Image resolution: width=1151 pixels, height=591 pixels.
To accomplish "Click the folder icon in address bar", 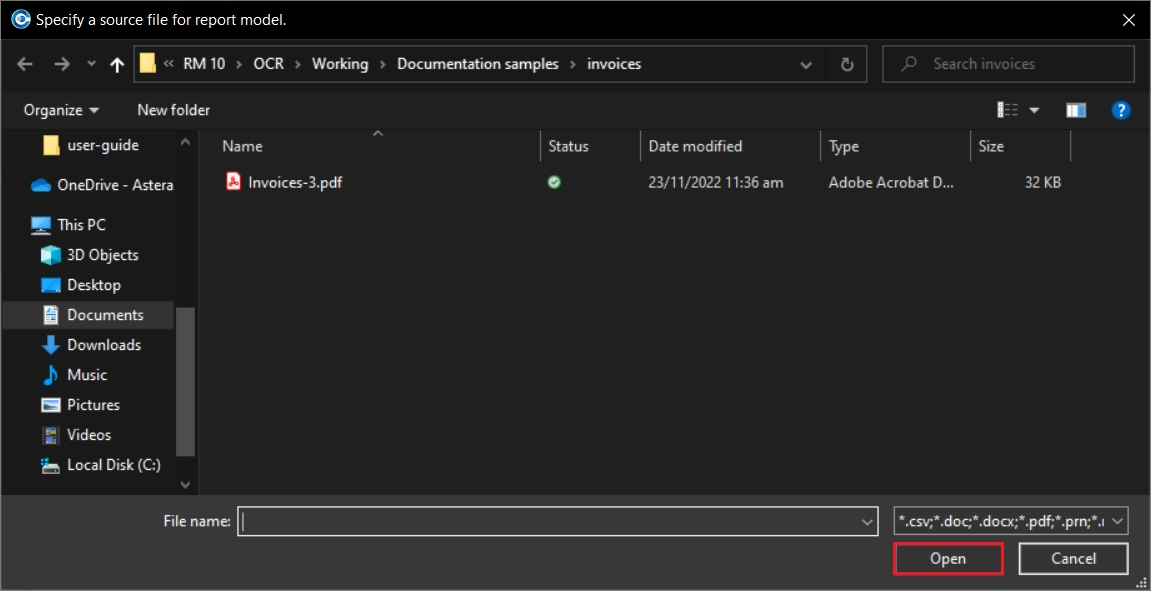I will [148, 64].
